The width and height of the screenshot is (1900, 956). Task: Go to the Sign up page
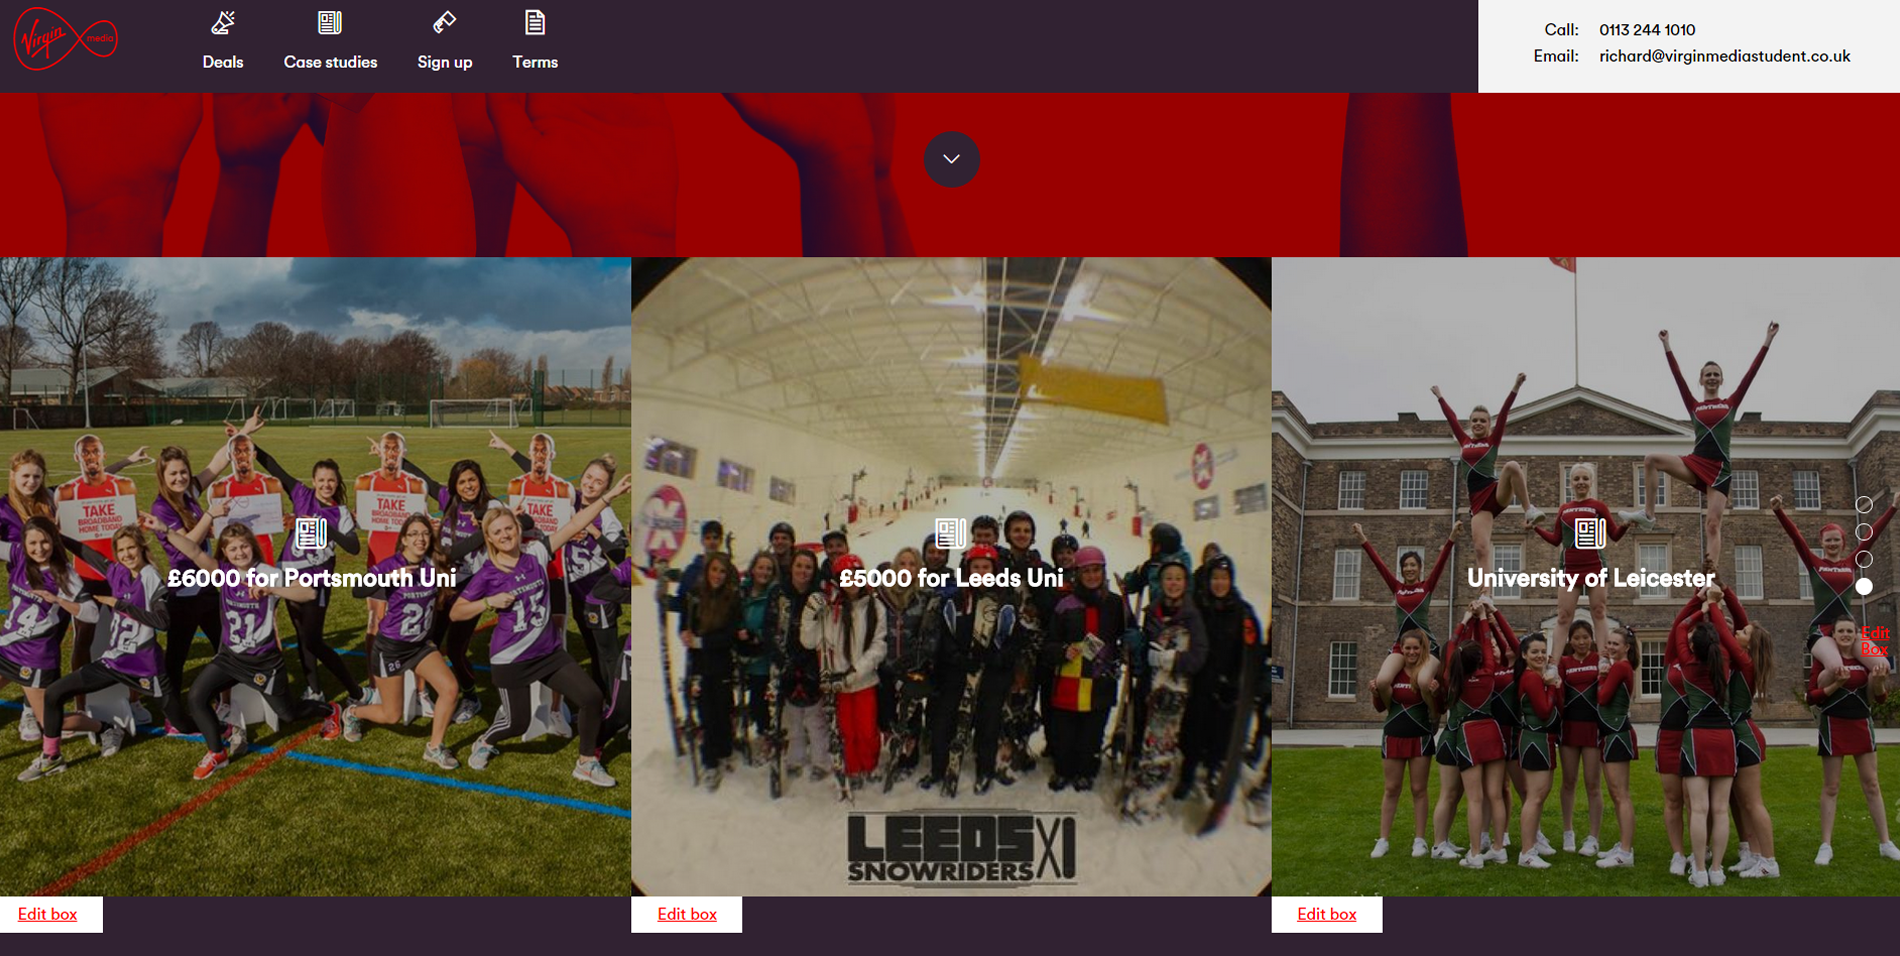click(x=445, y=62)
